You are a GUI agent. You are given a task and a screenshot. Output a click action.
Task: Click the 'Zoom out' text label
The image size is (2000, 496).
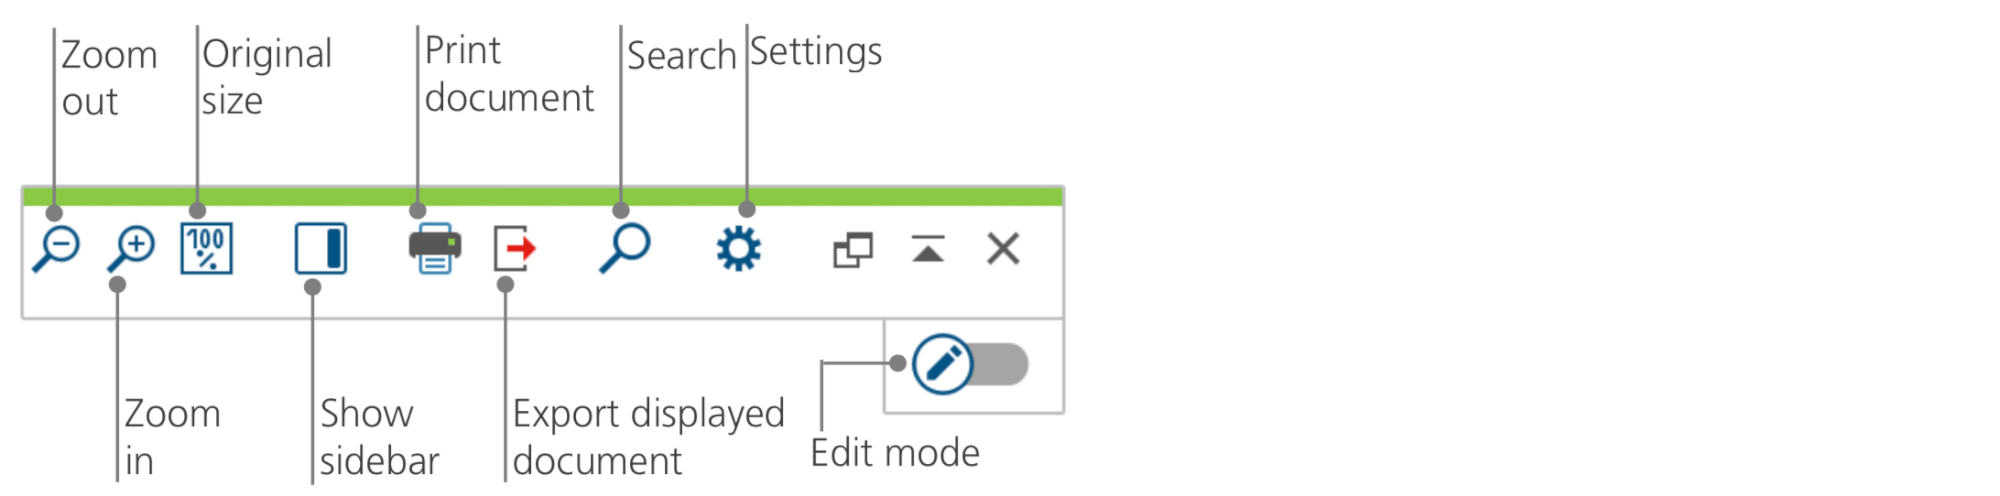coord(109,78)
